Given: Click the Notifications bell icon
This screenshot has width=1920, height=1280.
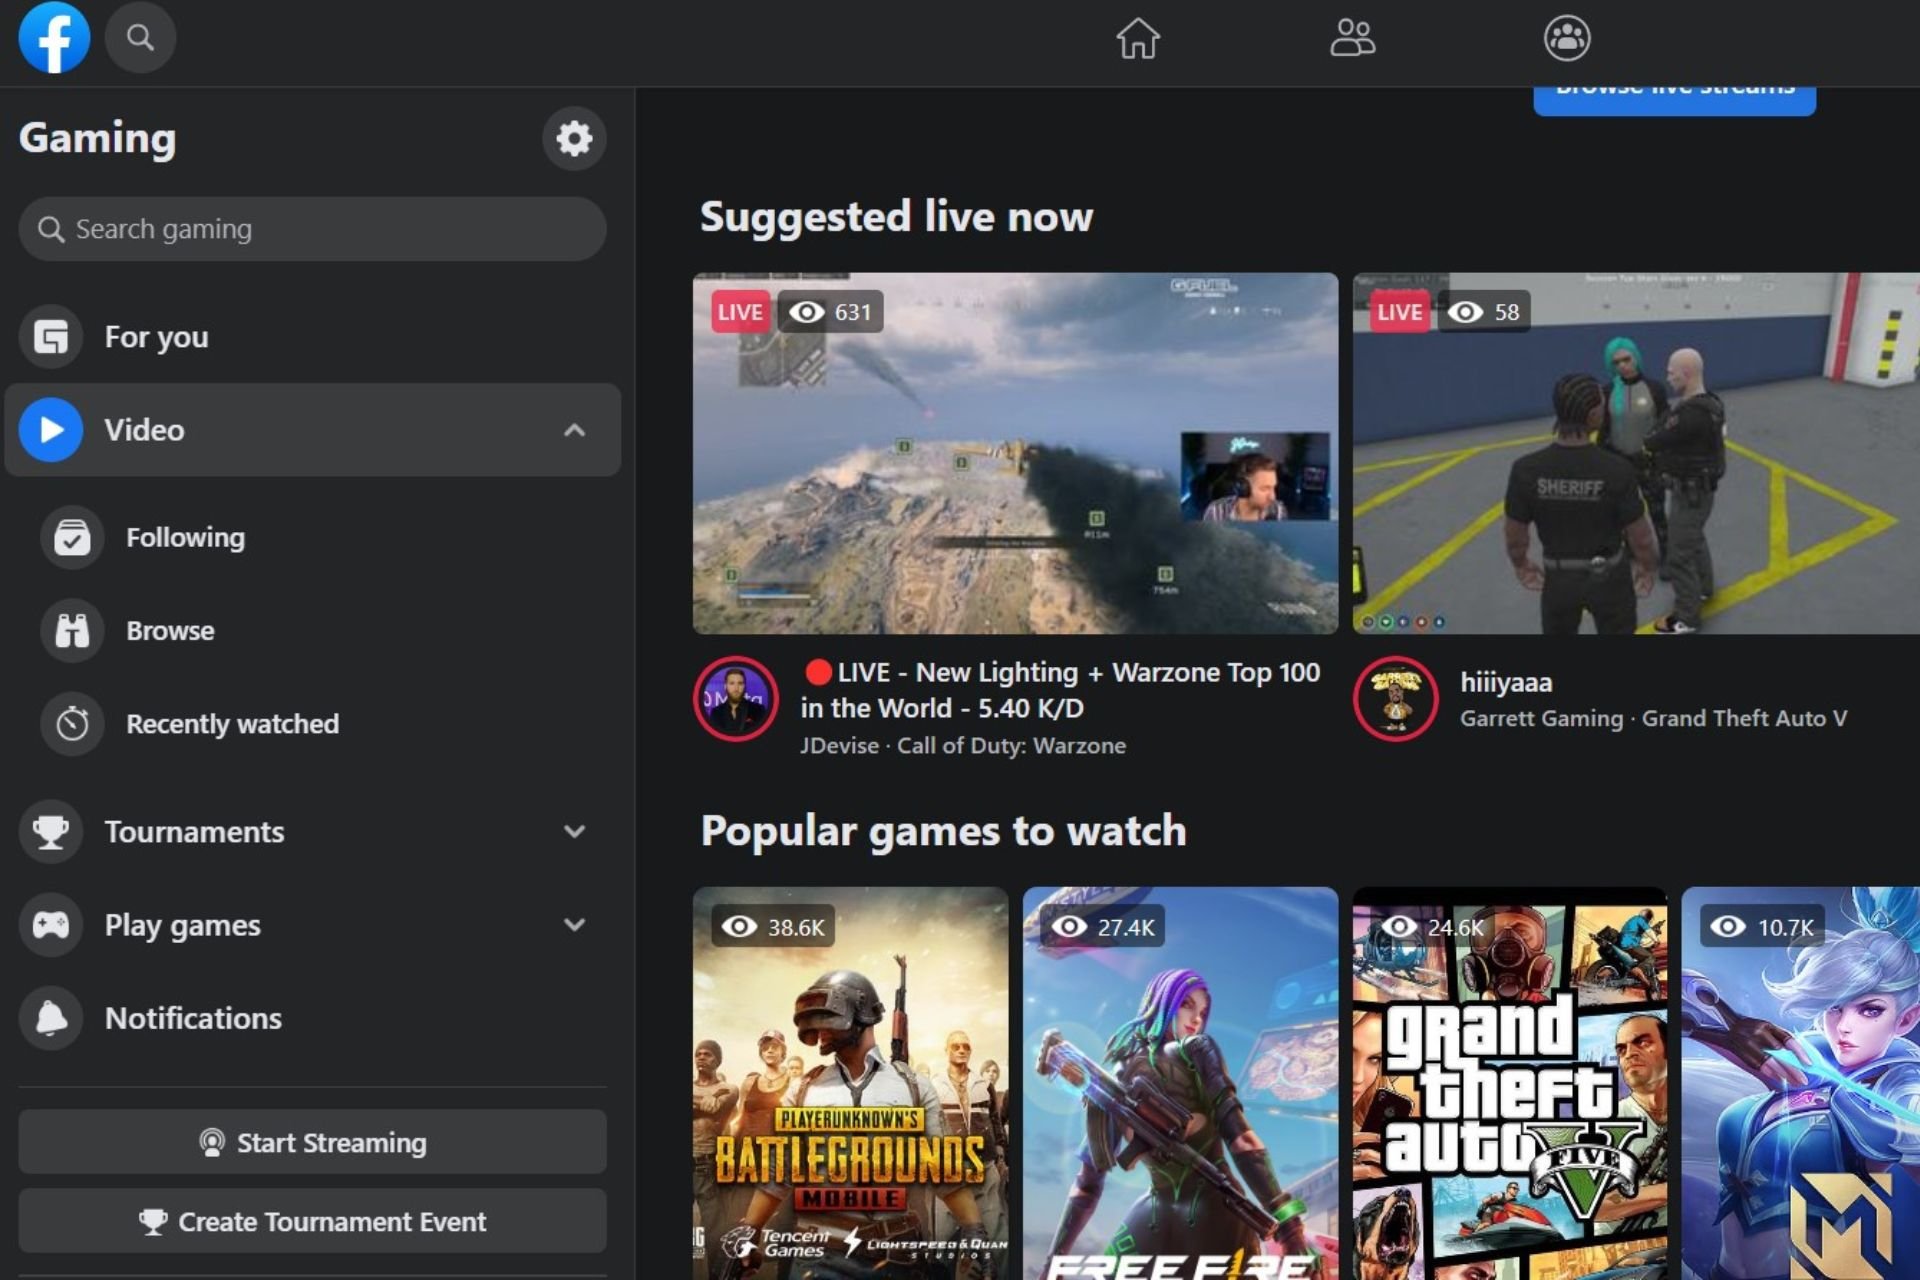Looking at the screenshot, I should point(51,1018).
